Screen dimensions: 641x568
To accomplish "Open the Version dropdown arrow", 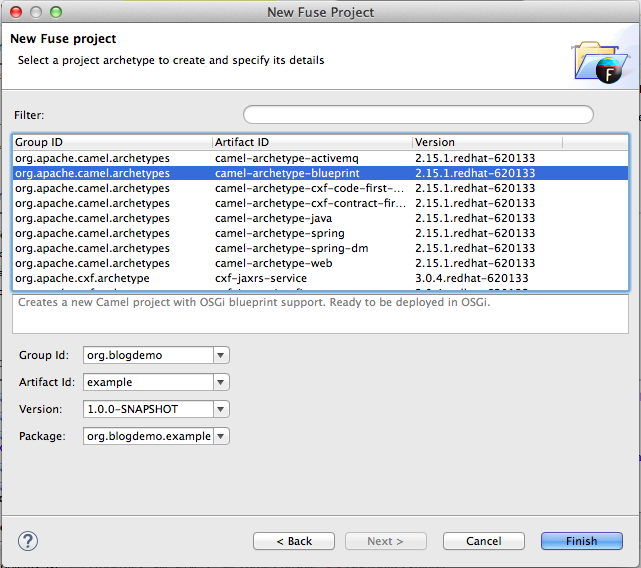I will pos(221,409).
